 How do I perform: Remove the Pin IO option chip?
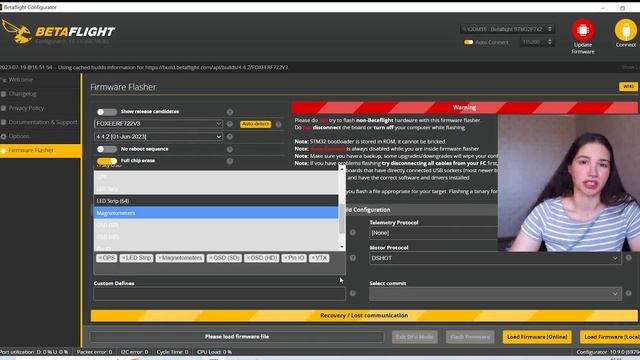point(285,258)
